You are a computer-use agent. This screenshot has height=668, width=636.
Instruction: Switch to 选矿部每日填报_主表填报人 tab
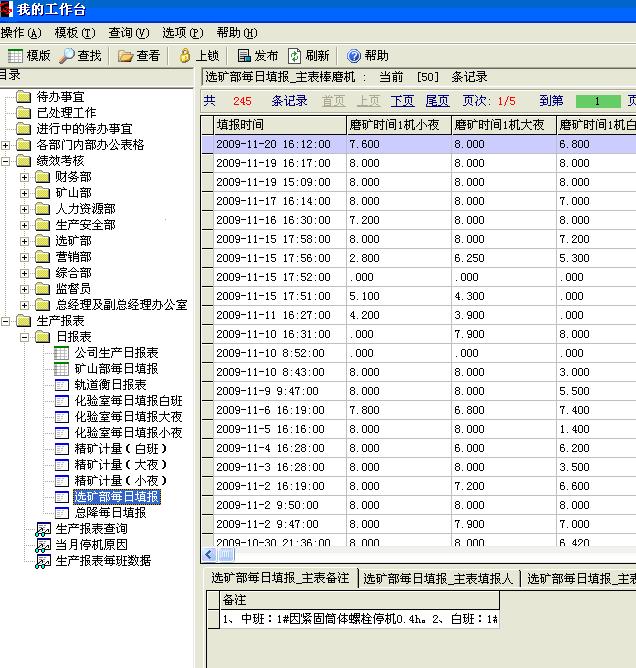coord(438,578)
